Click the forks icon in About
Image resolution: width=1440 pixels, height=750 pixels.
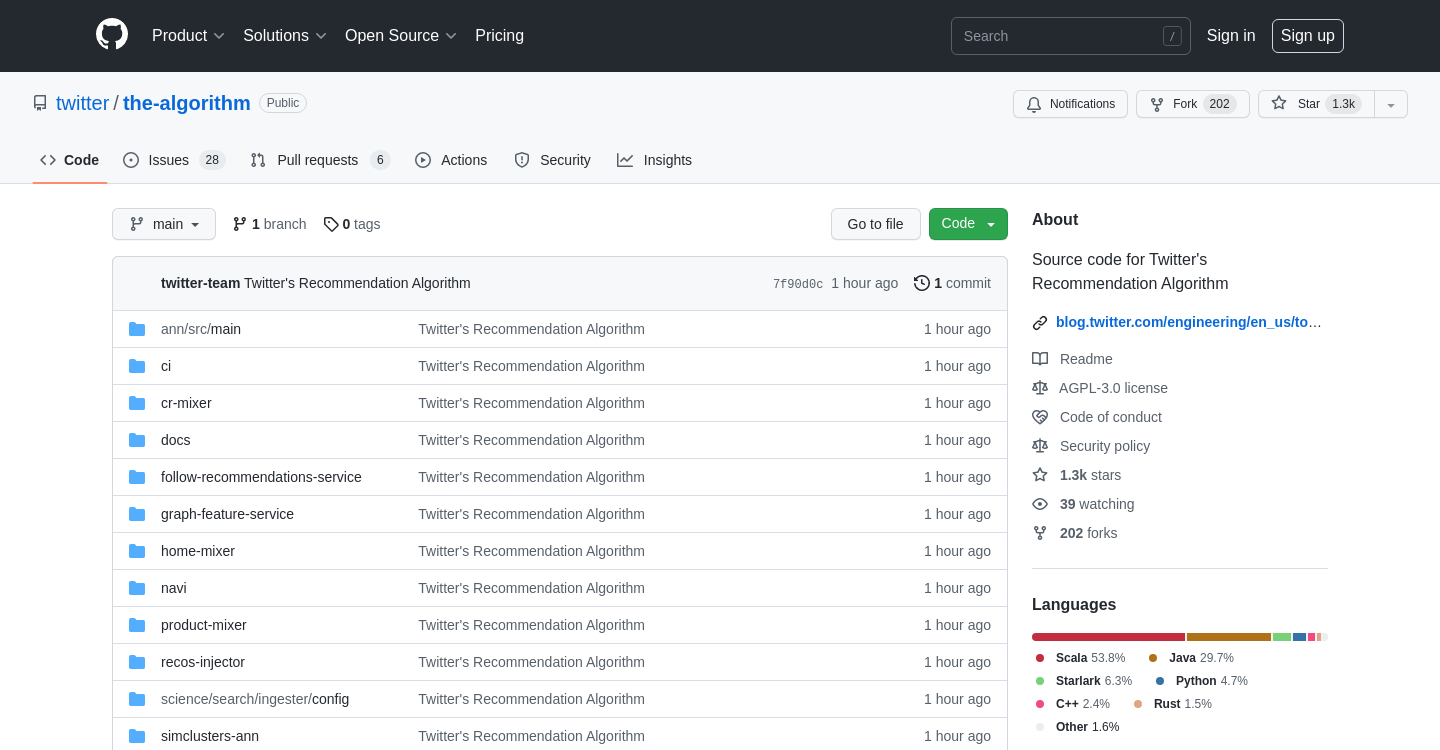pos(1040,533)
